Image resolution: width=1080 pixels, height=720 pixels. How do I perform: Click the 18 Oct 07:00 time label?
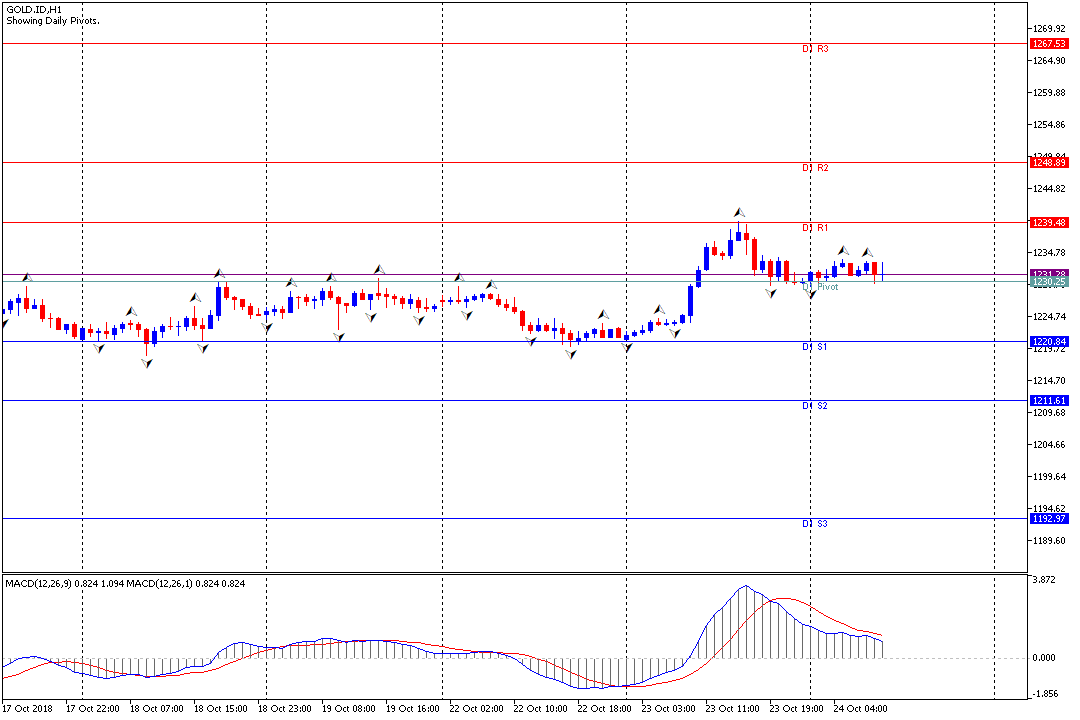point(156,709)
